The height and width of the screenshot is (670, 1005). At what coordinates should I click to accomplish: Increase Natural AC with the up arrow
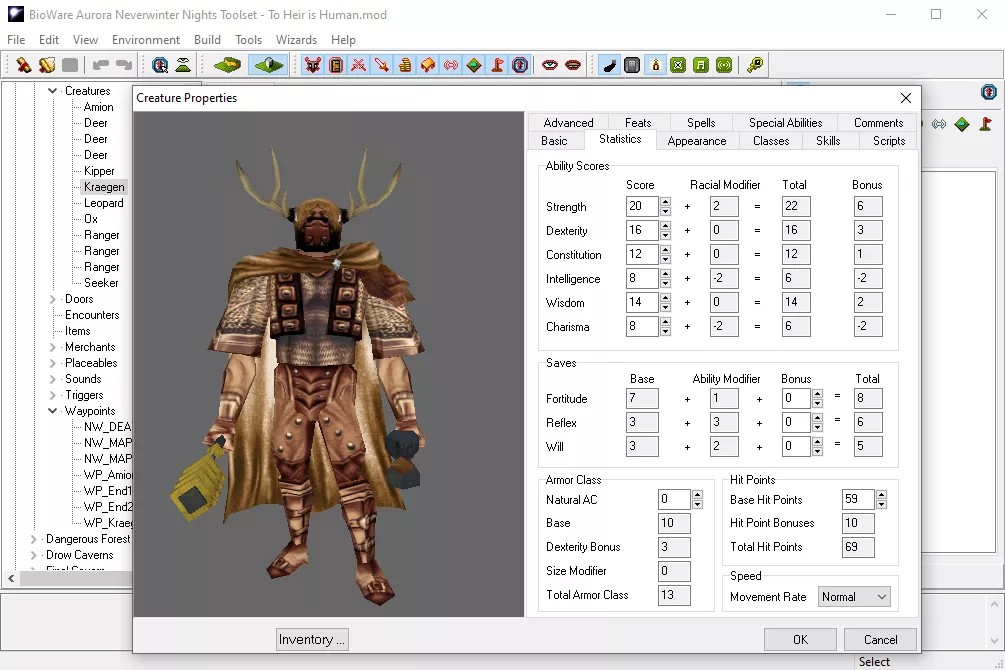coord(697,495)
